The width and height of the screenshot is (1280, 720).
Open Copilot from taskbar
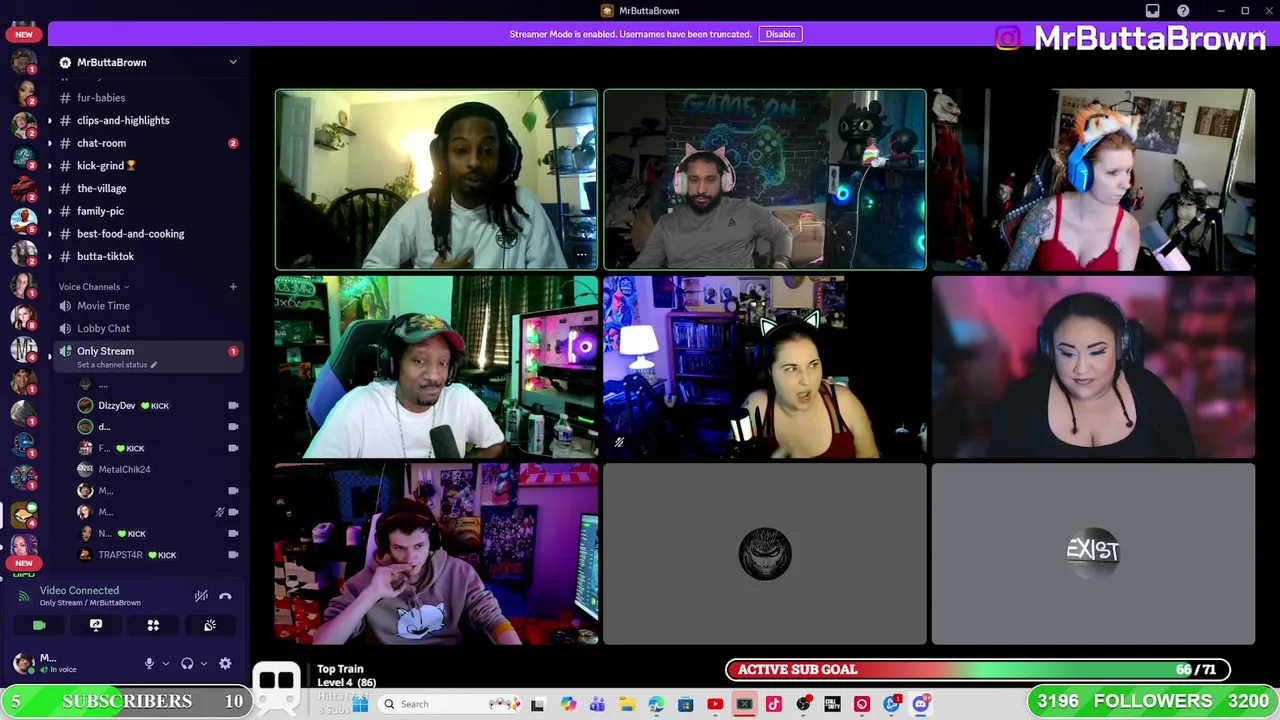pyautogui.click(x=568, y=704)
